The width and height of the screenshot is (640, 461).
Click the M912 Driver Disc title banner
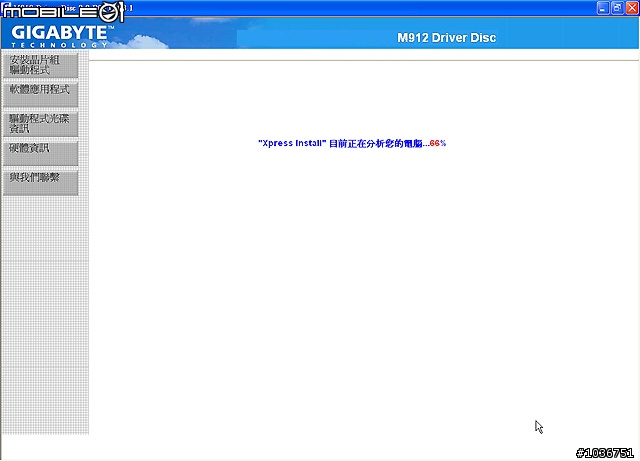(446, 38)
